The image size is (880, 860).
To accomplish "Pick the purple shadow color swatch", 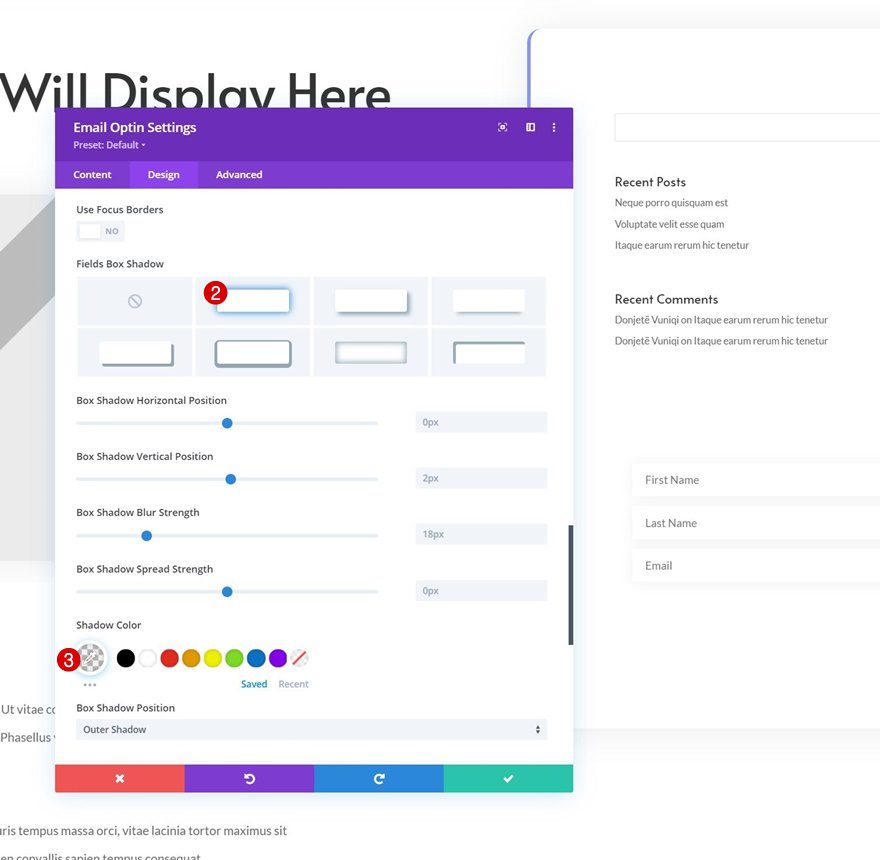I will [x=277, y=657].
